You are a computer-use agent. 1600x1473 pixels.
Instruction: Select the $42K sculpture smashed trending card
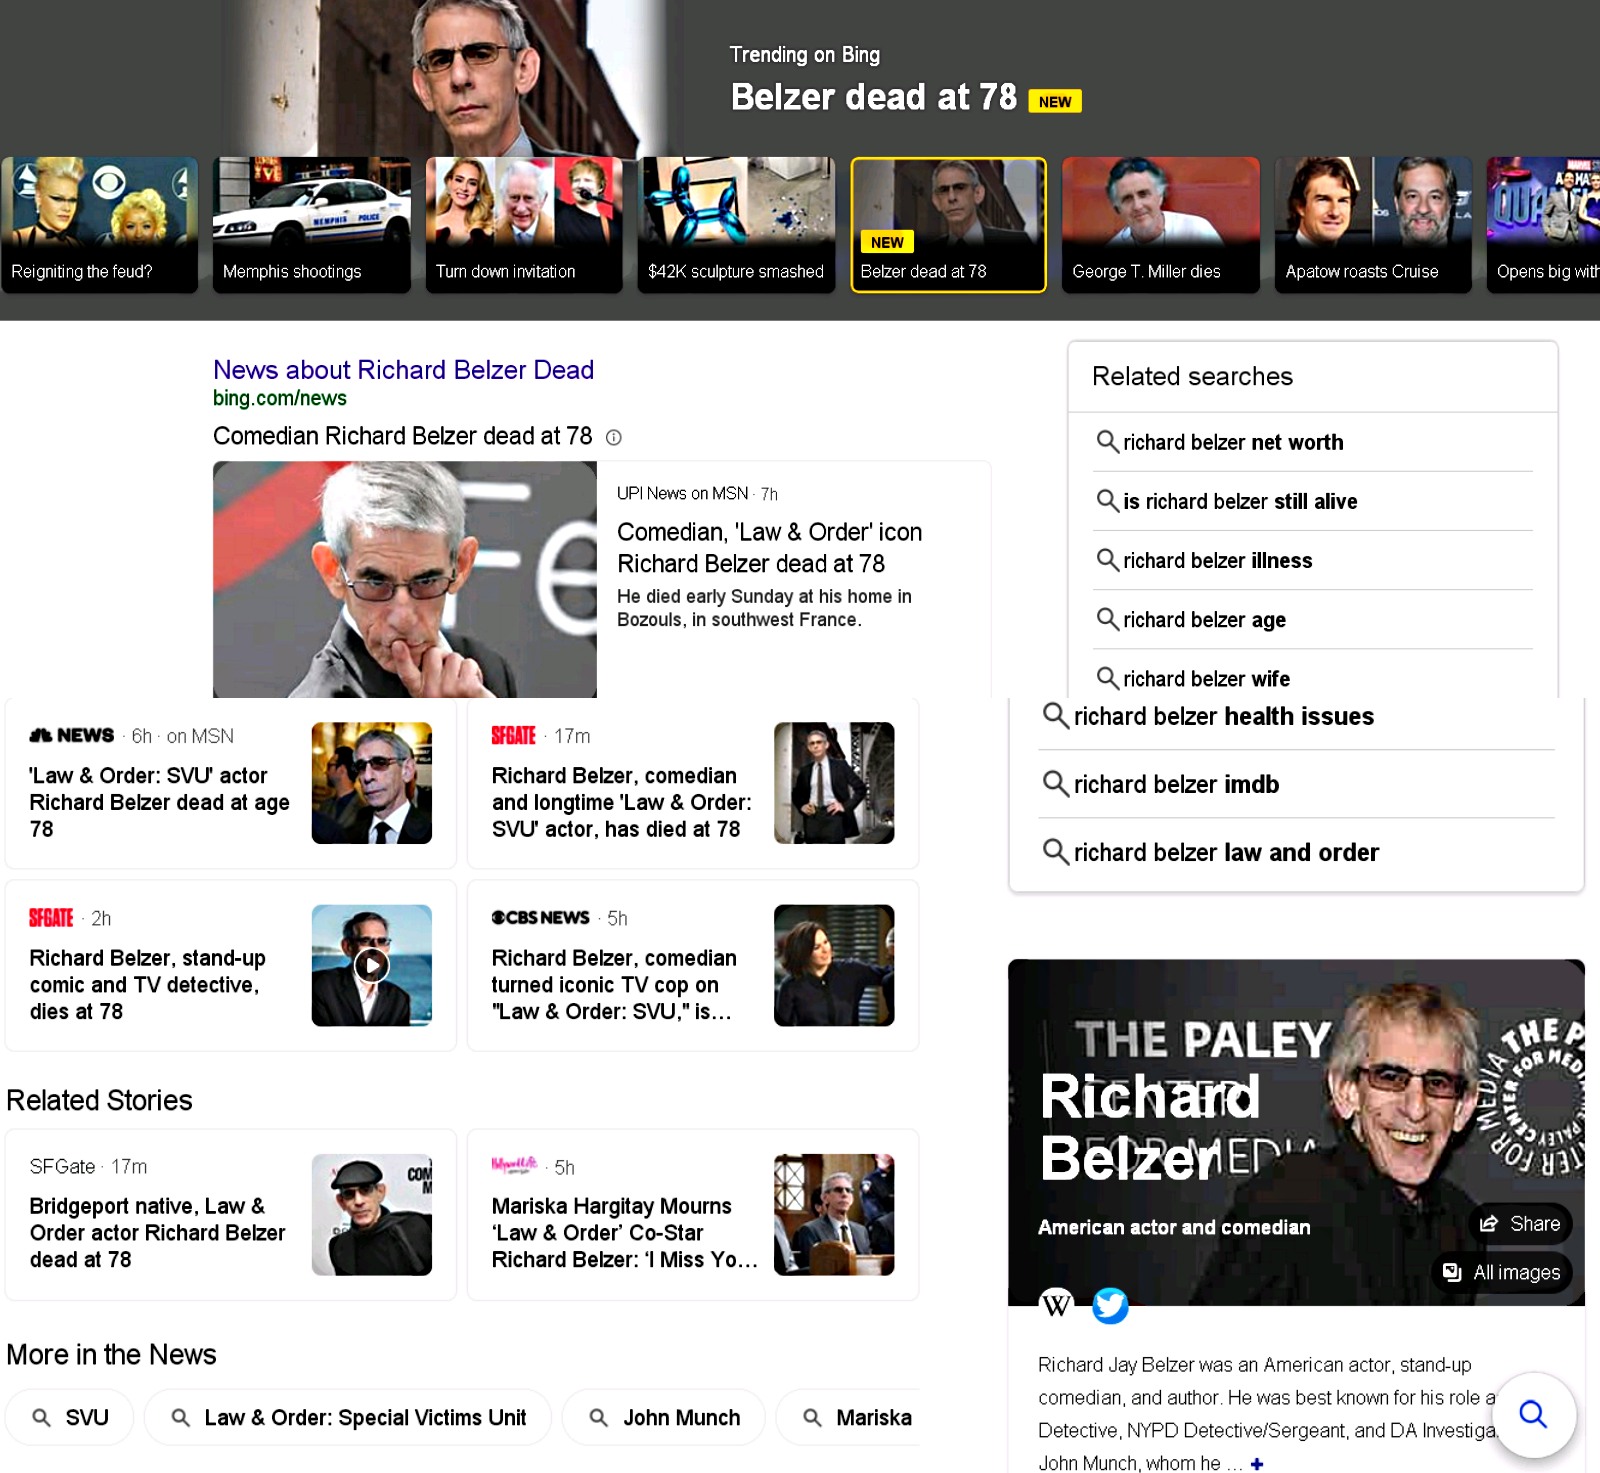(736, 225)
